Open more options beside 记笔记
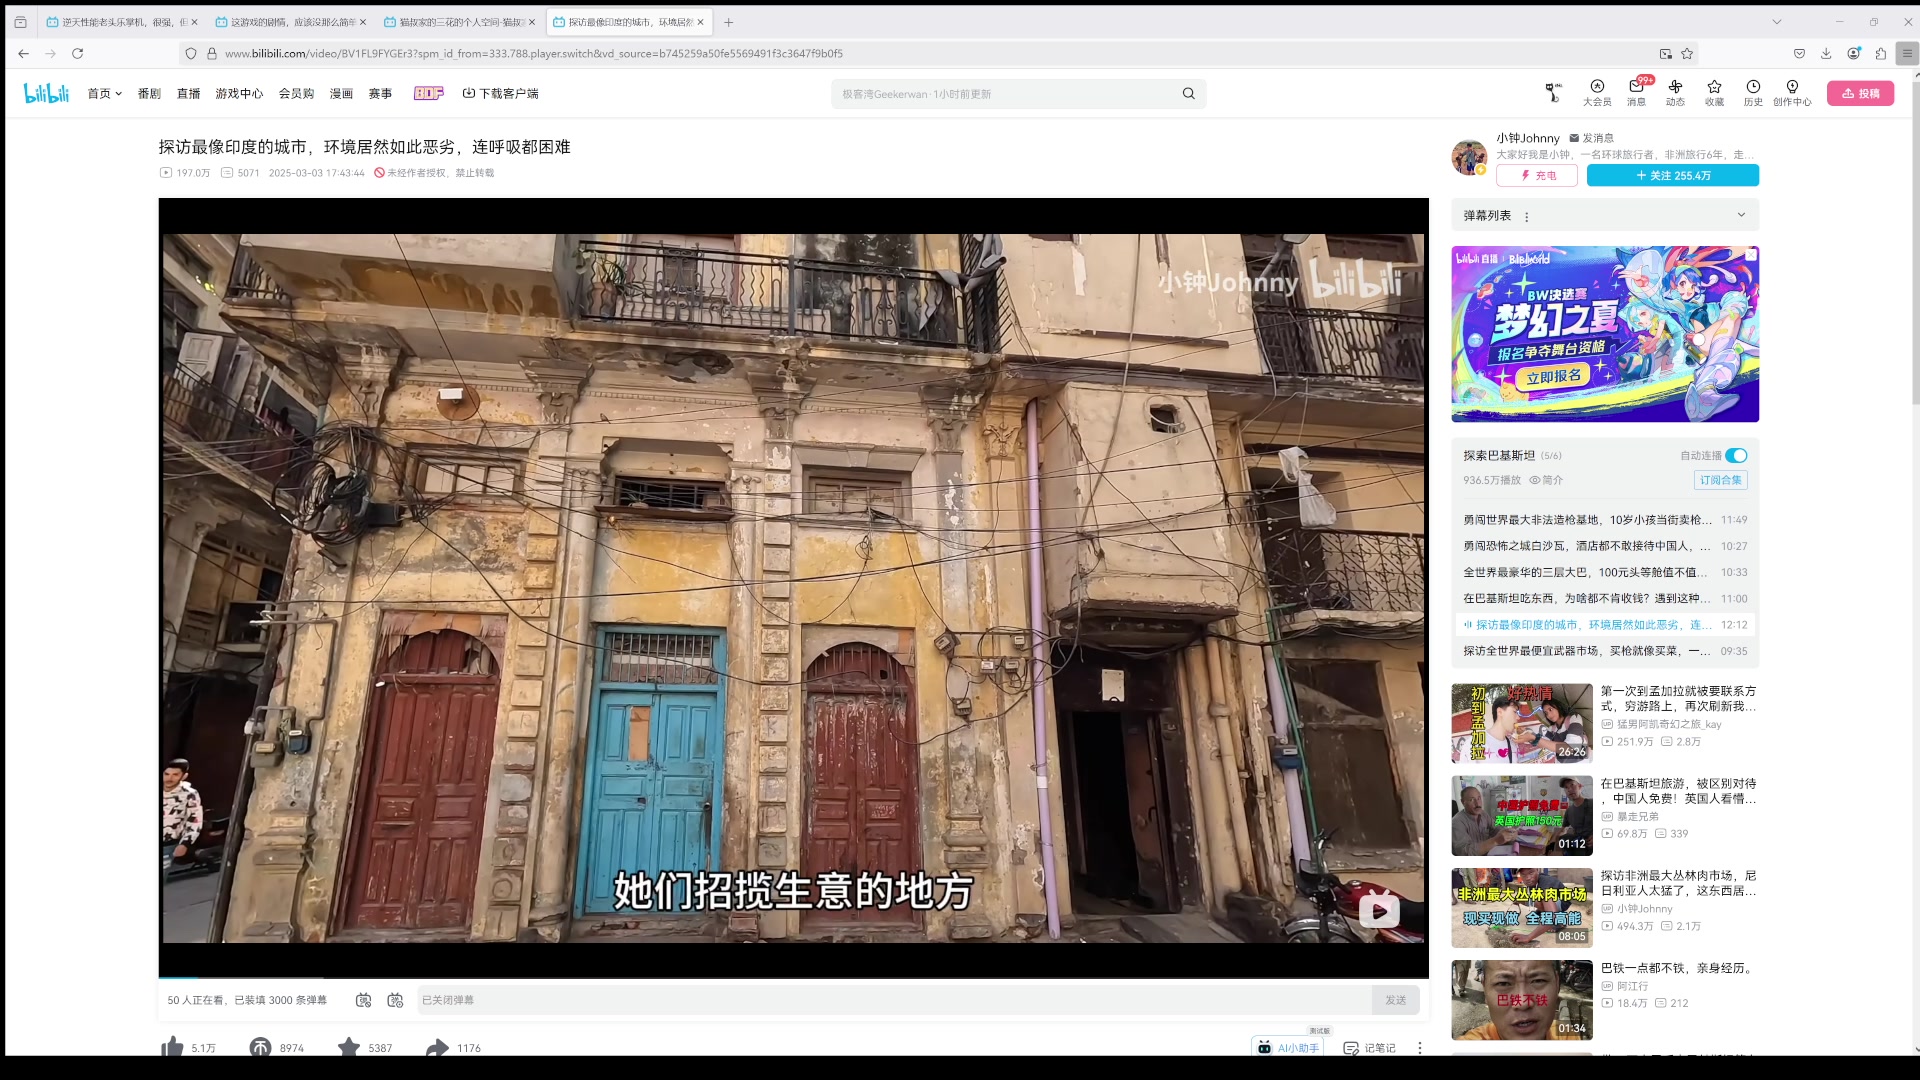The image size is (1920, 1080). tap(1419, 1048)
